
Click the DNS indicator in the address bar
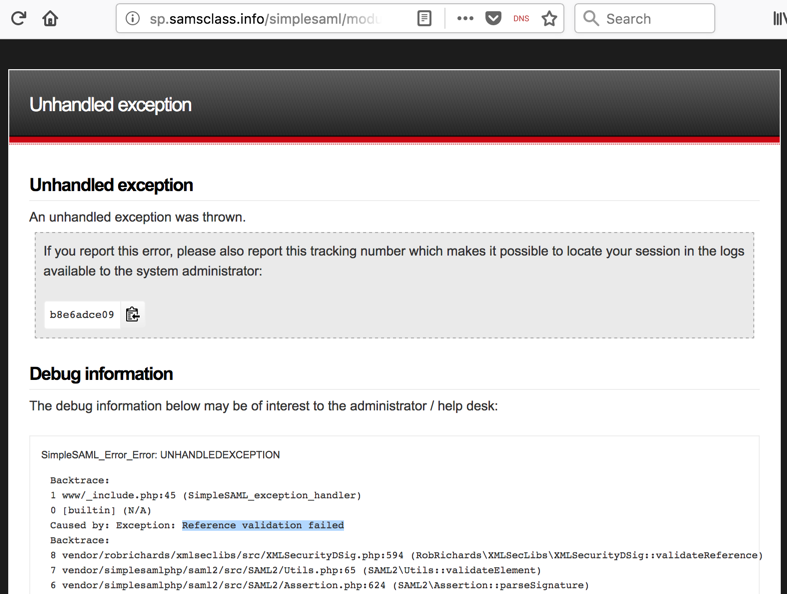click(x=521, y=18)
